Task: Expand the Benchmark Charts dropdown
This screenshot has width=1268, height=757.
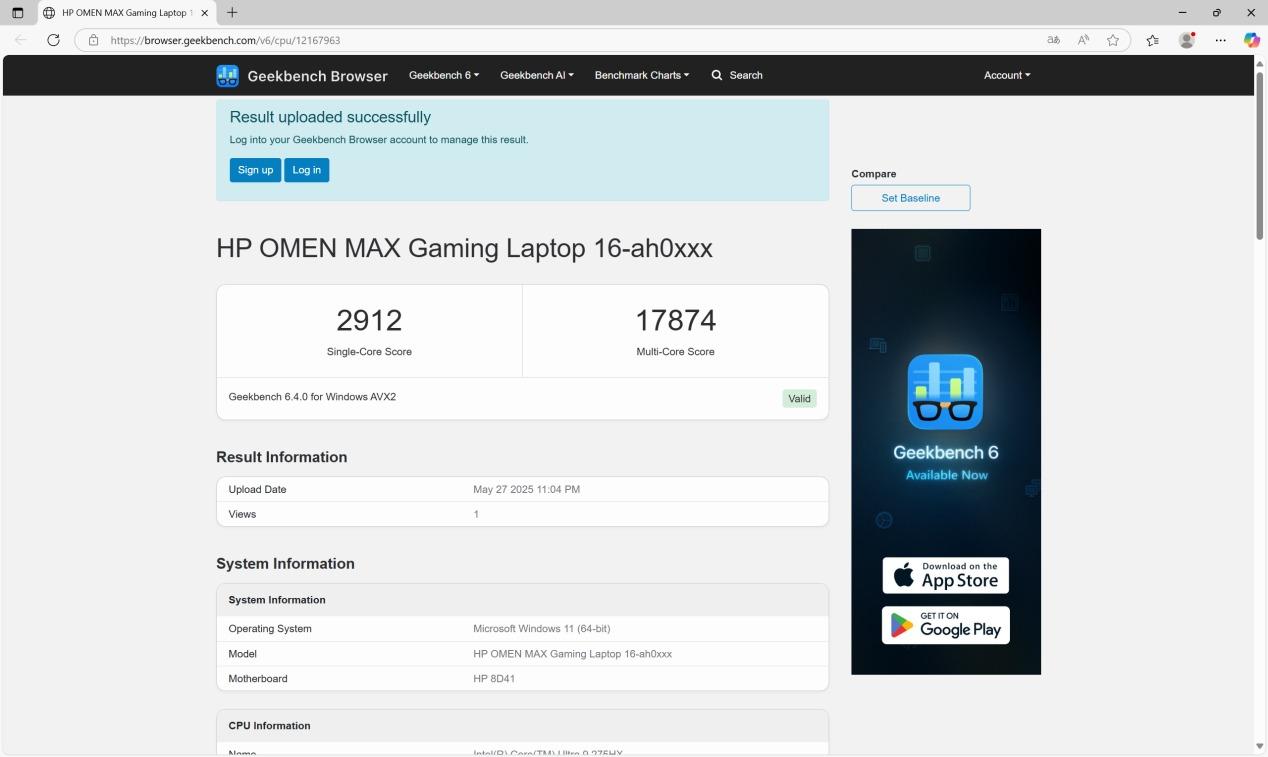Action: (x=641, y=75)
